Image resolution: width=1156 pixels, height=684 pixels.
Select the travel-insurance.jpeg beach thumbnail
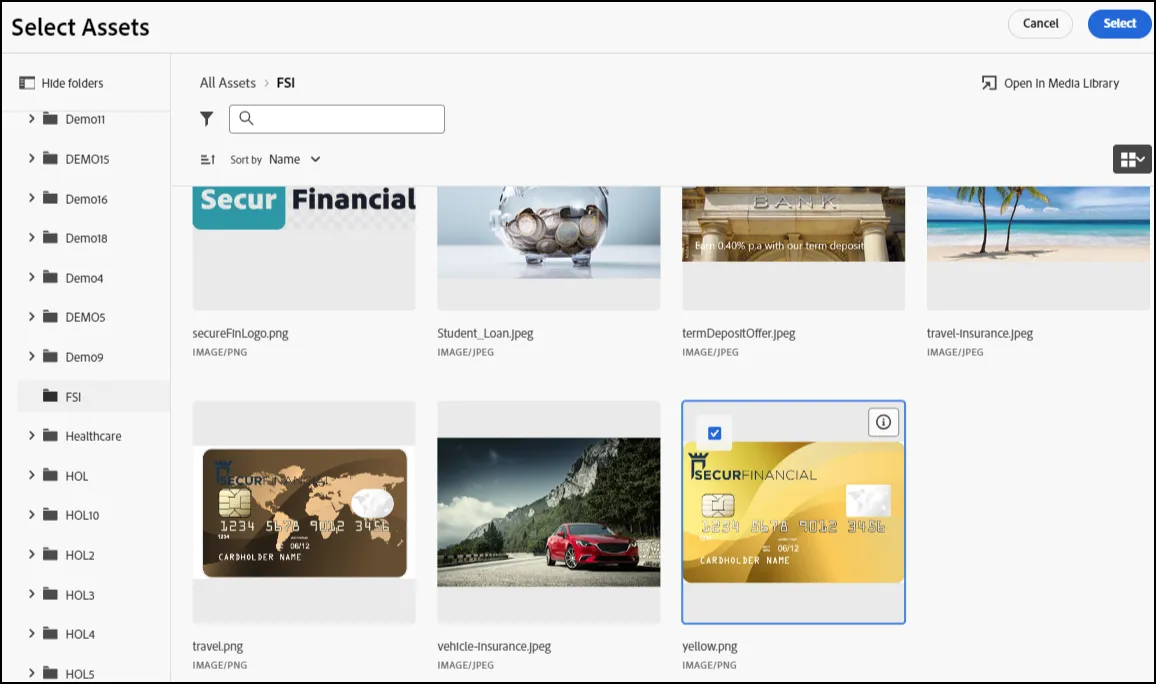1038,248
